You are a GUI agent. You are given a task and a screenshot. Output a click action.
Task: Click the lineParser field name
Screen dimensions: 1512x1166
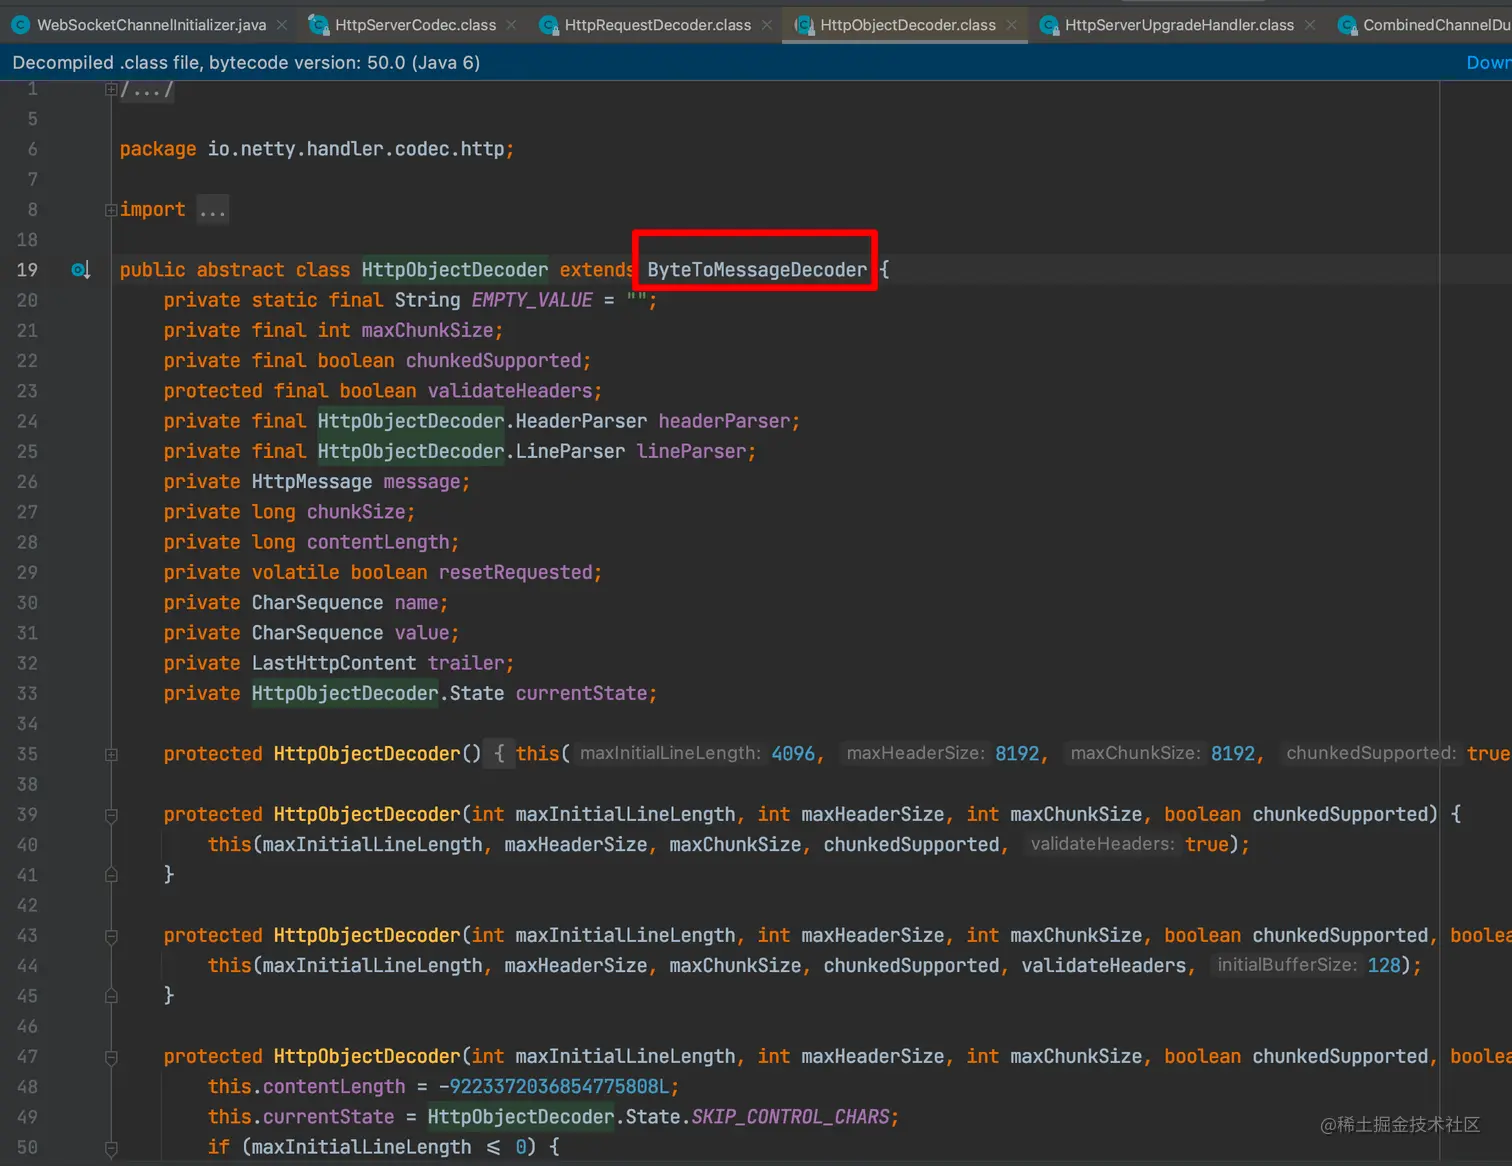tap(691, 451)
